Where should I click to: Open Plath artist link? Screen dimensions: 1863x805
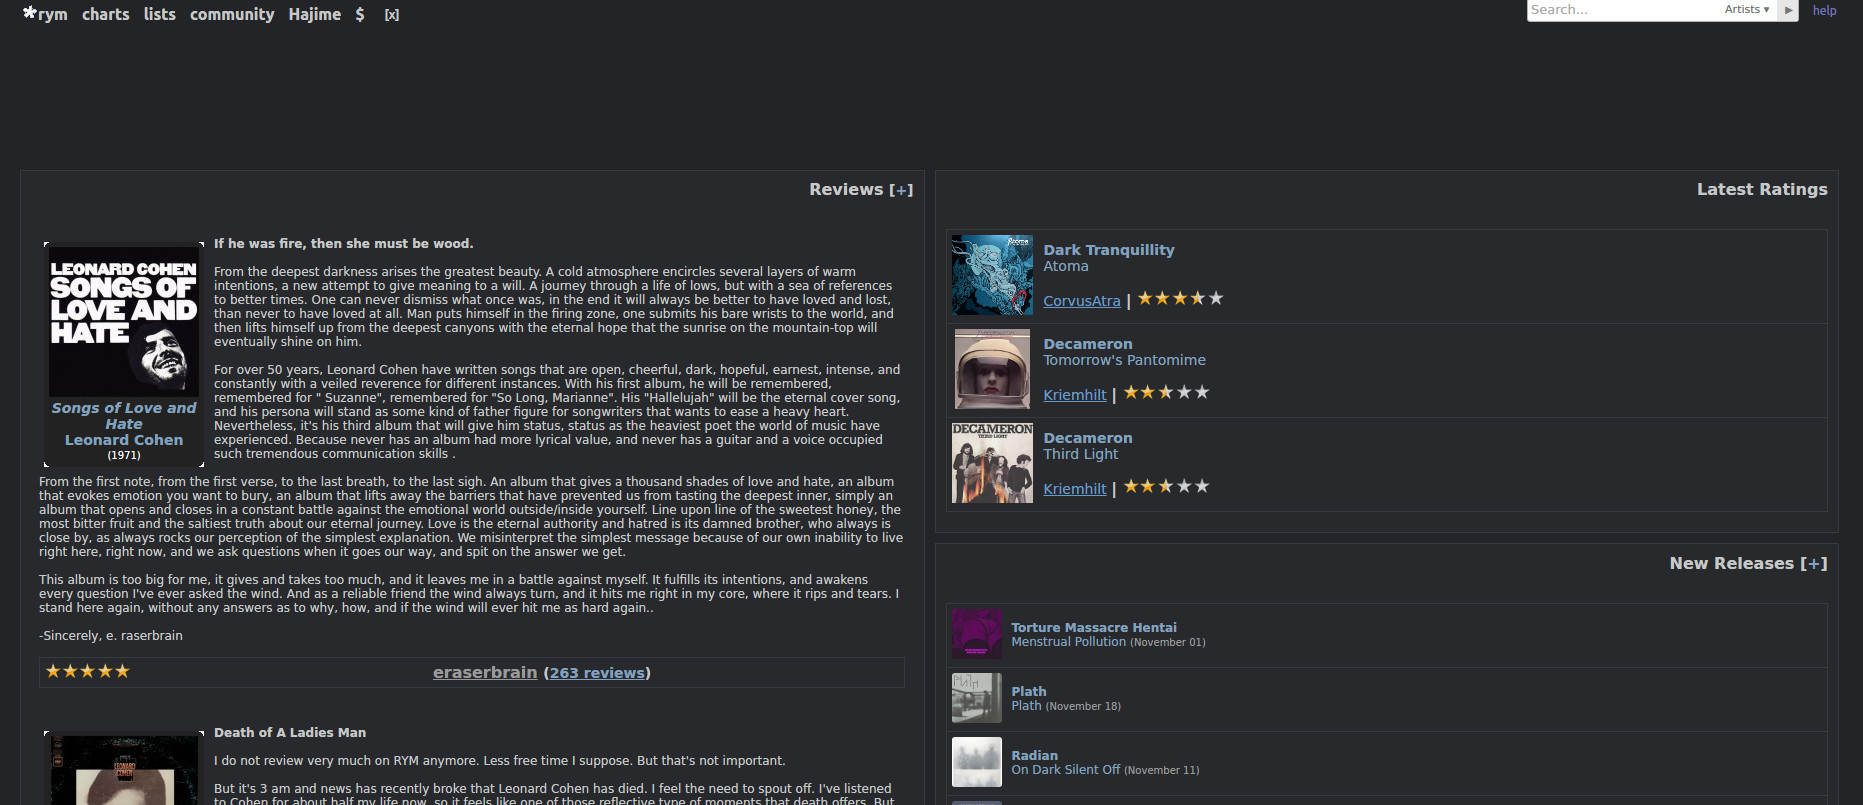[1029, 692]
